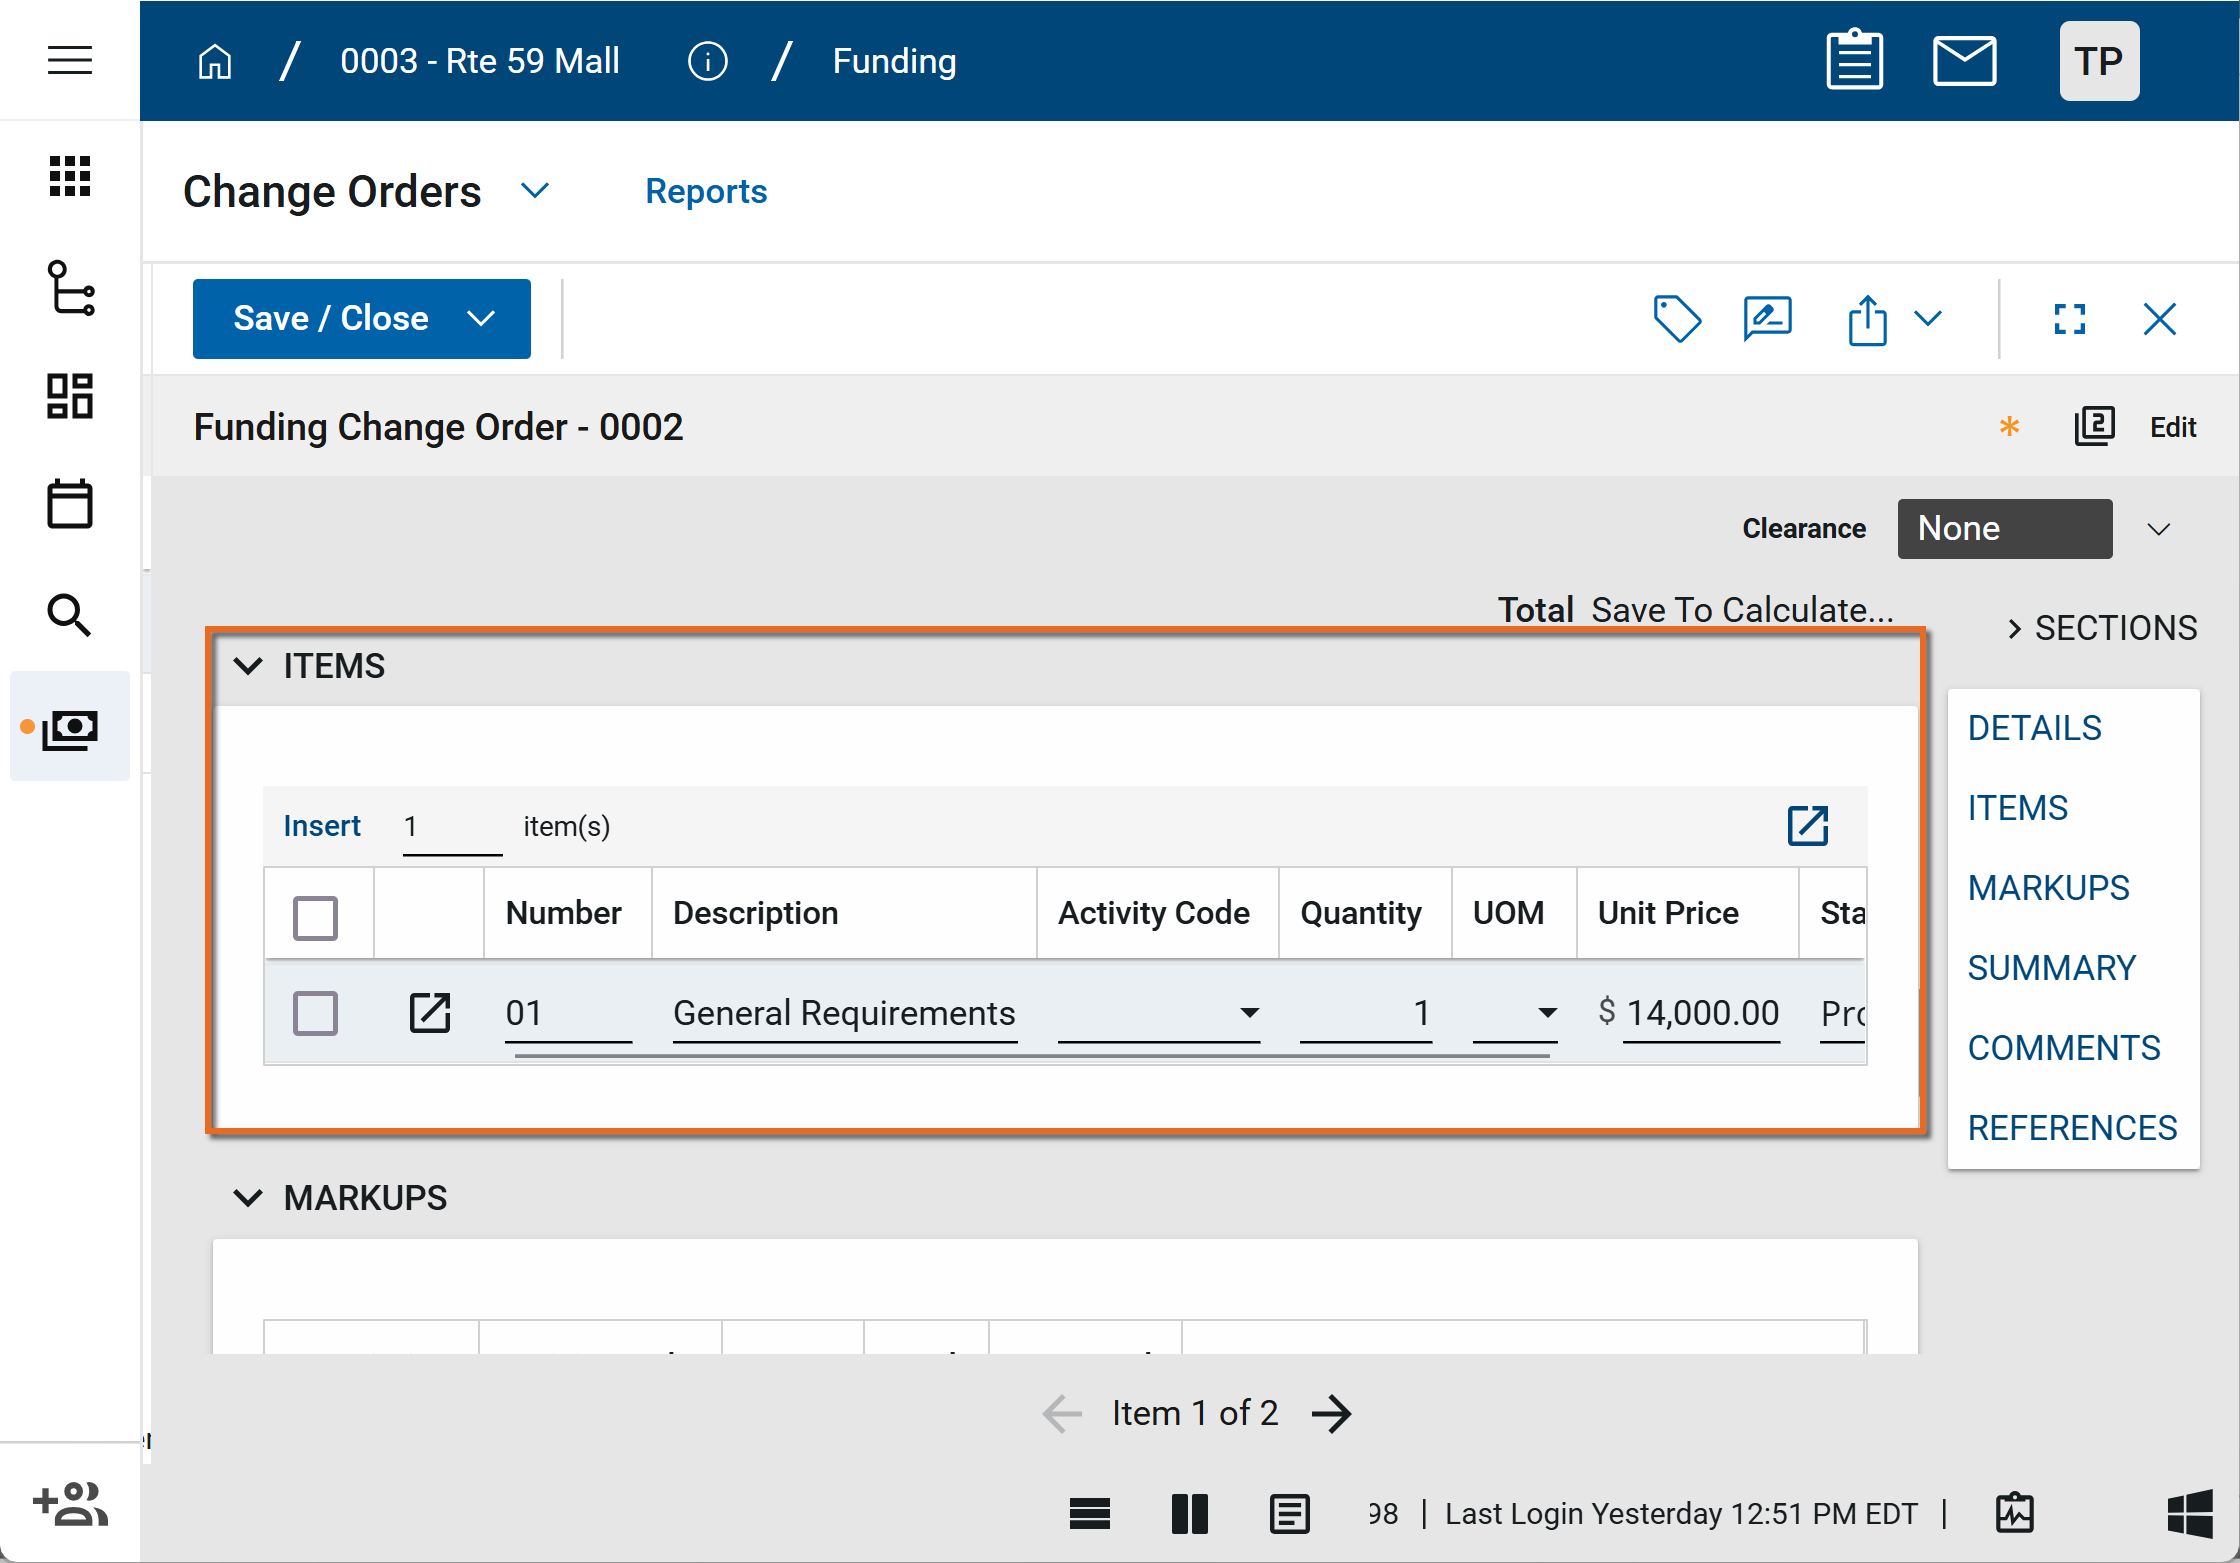Pop out the items grid icon
The width and height of the screenshot is (2240, 1563).
coord(1807,826)
